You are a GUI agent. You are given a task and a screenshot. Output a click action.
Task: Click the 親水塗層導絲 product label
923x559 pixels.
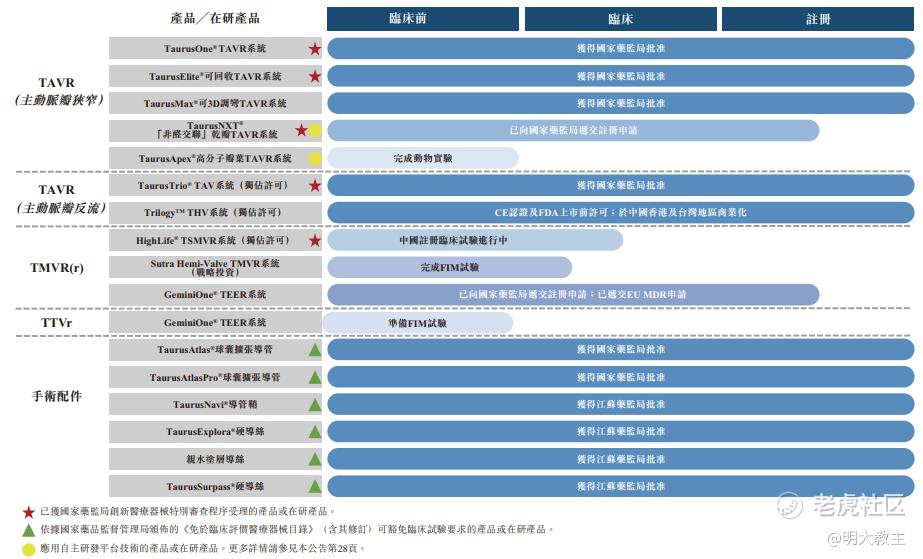click(x=215, y=459)
